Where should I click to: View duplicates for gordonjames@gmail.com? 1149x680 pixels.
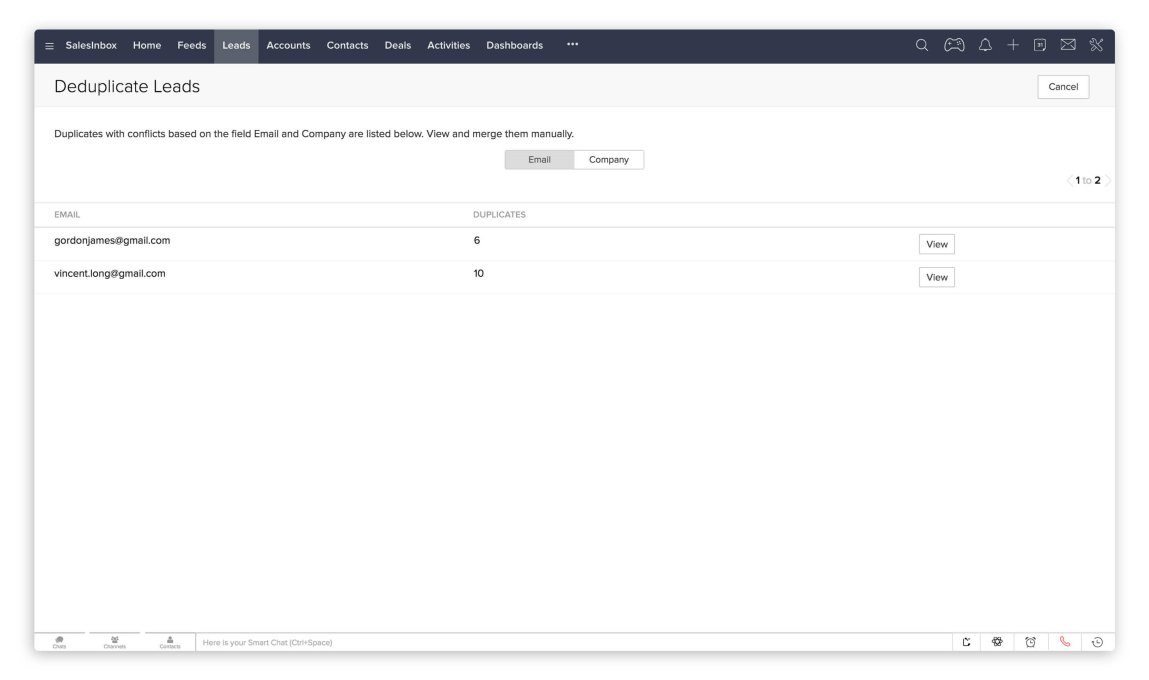[936, 243]
